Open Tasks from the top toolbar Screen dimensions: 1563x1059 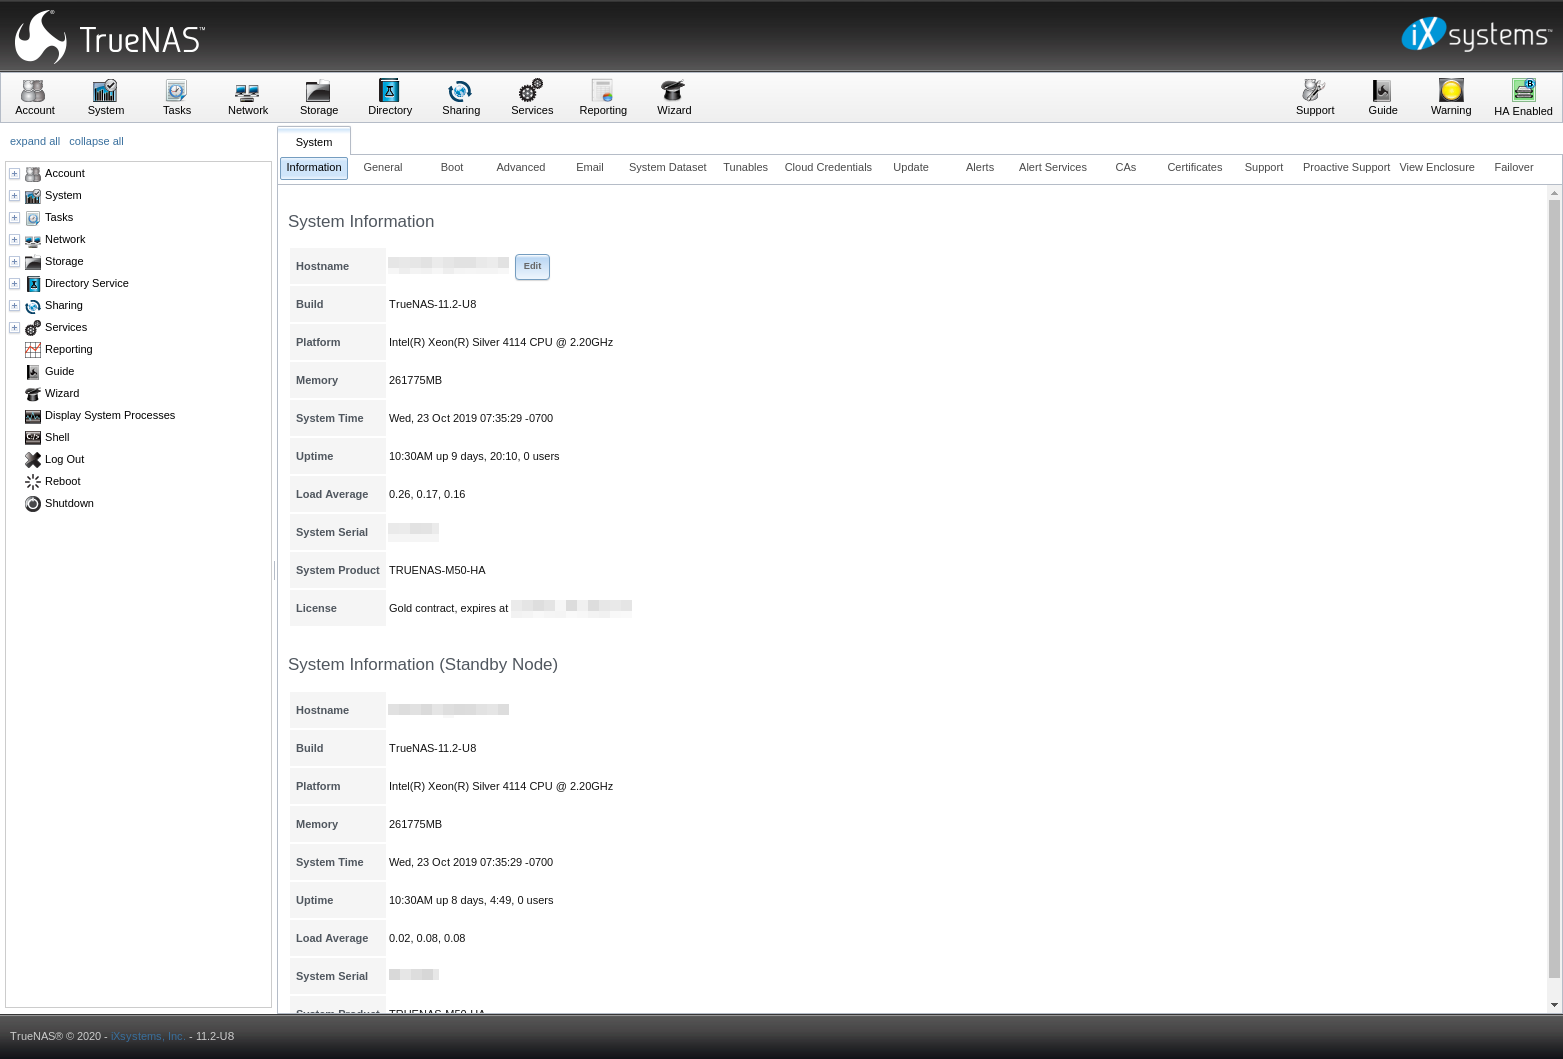coord(176,98)
